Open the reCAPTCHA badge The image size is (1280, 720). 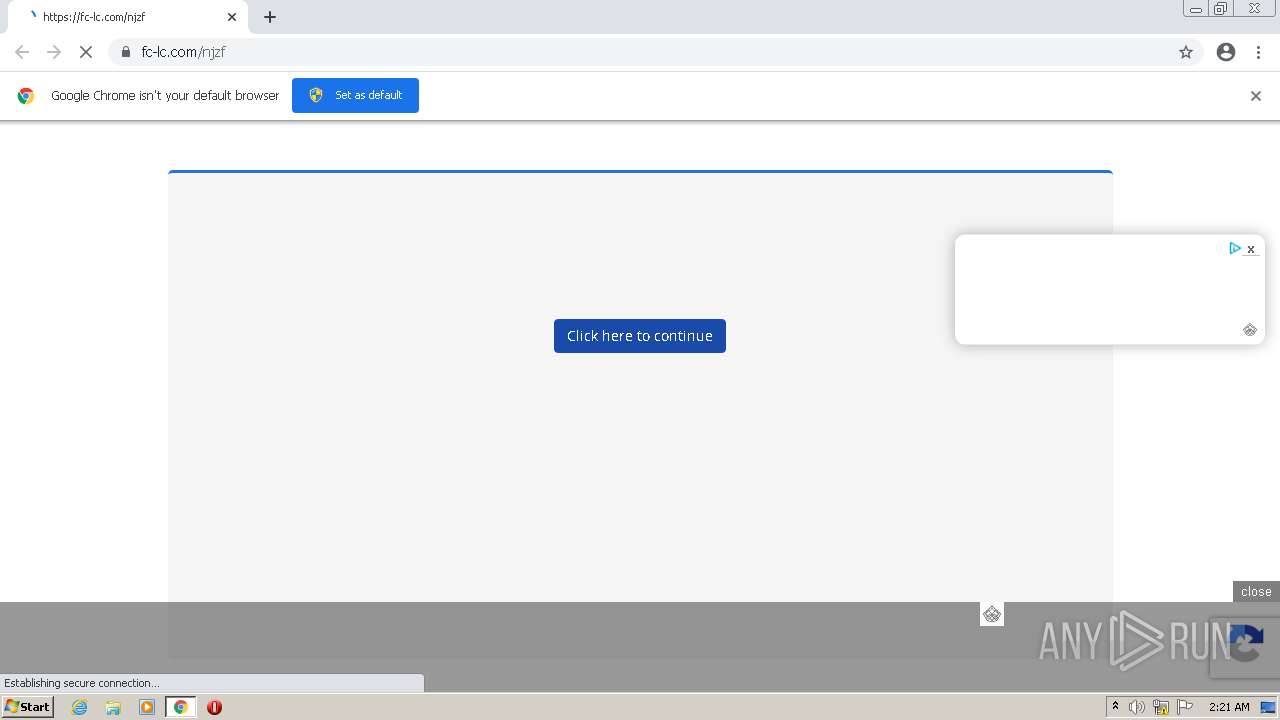pyautogui.click(x=1245, y=646)
